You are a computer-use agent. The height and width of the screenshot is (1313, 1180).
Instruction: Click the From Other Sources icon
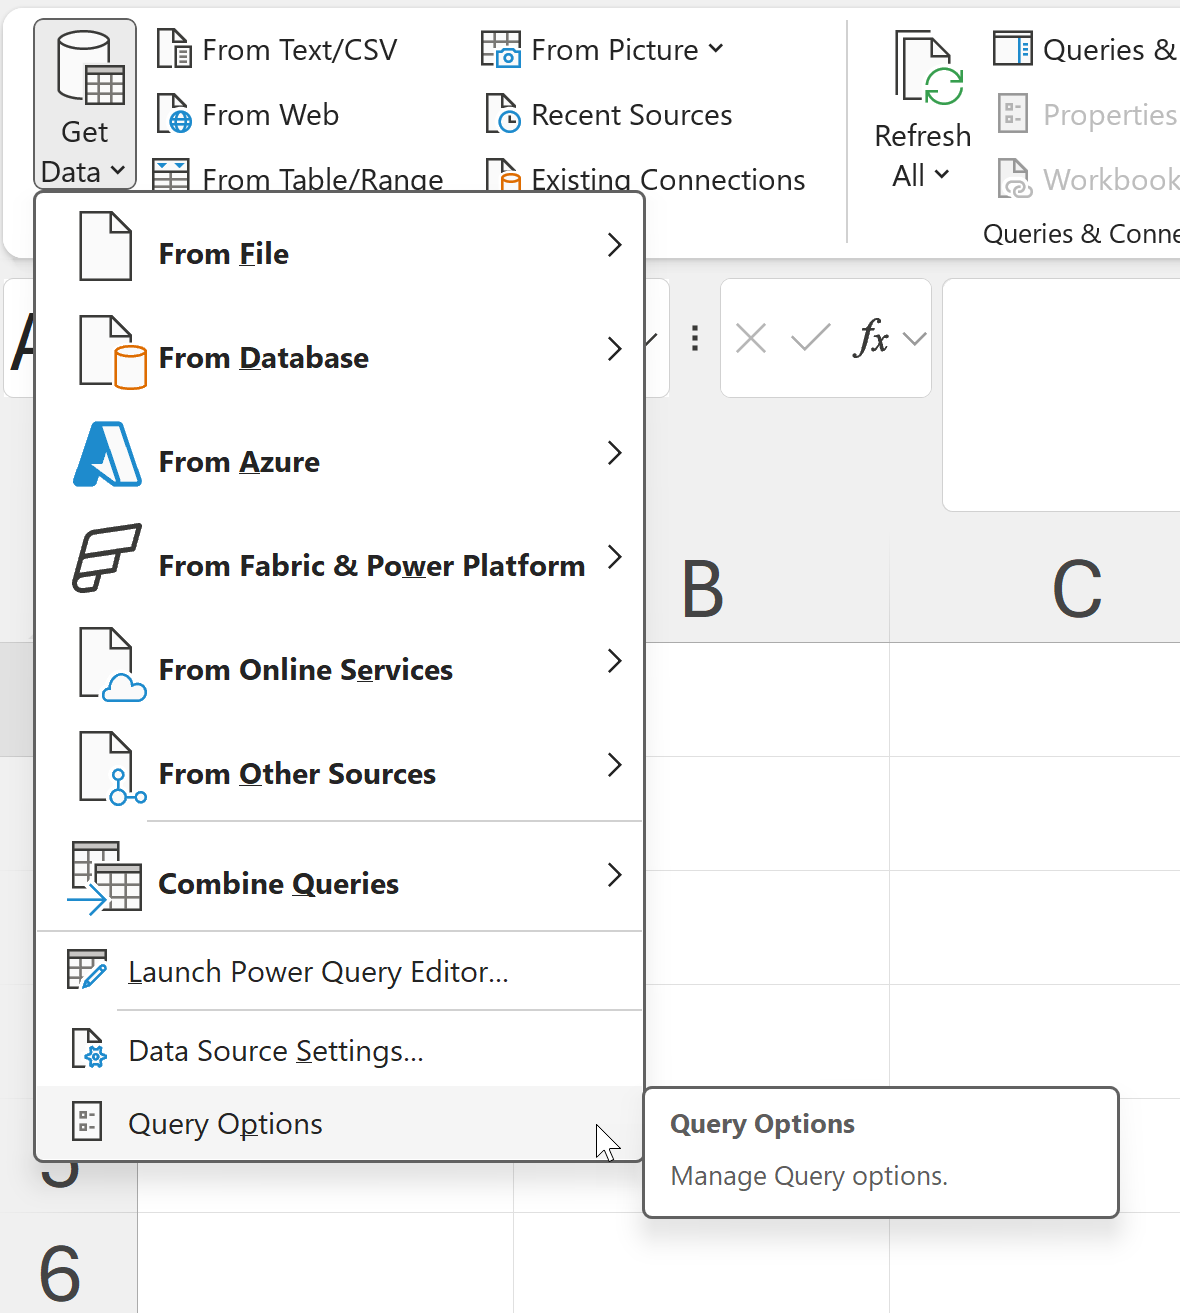112,769
